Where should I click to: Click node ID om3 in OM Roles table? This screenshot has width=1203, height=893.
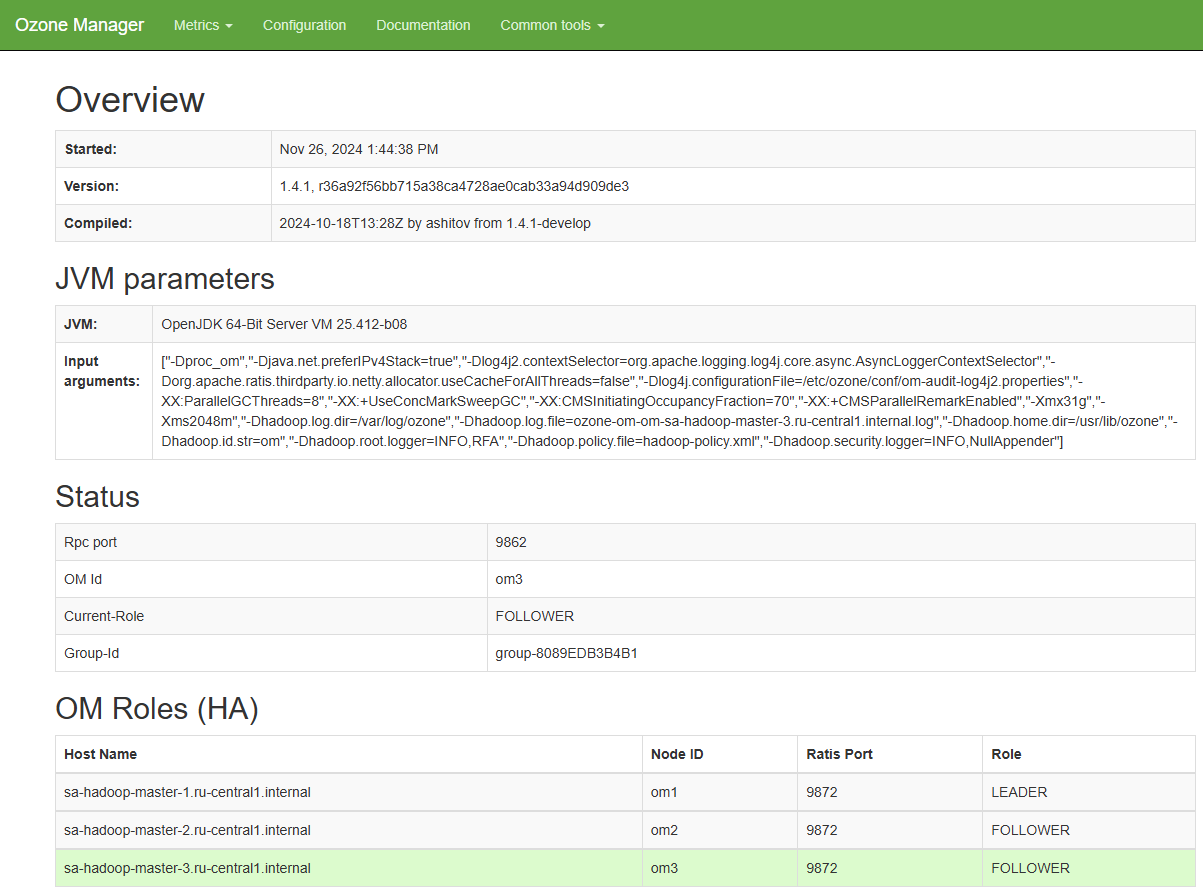tap(720, 868)
